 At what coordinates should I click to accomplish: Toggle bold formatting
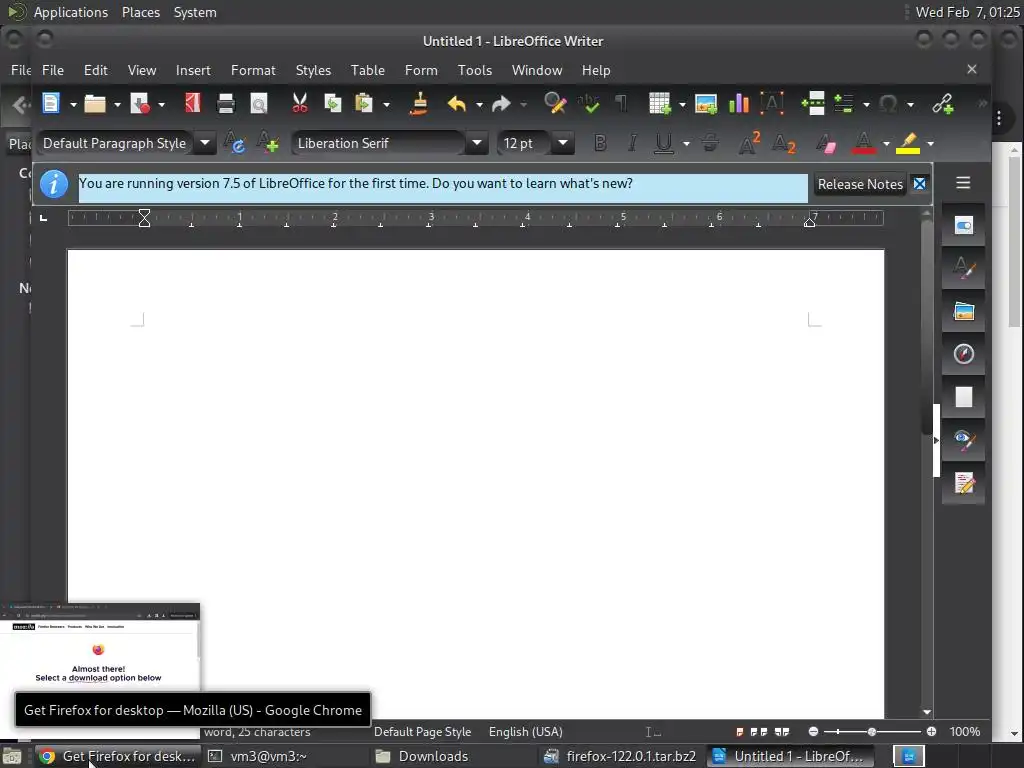coord(600,143)
